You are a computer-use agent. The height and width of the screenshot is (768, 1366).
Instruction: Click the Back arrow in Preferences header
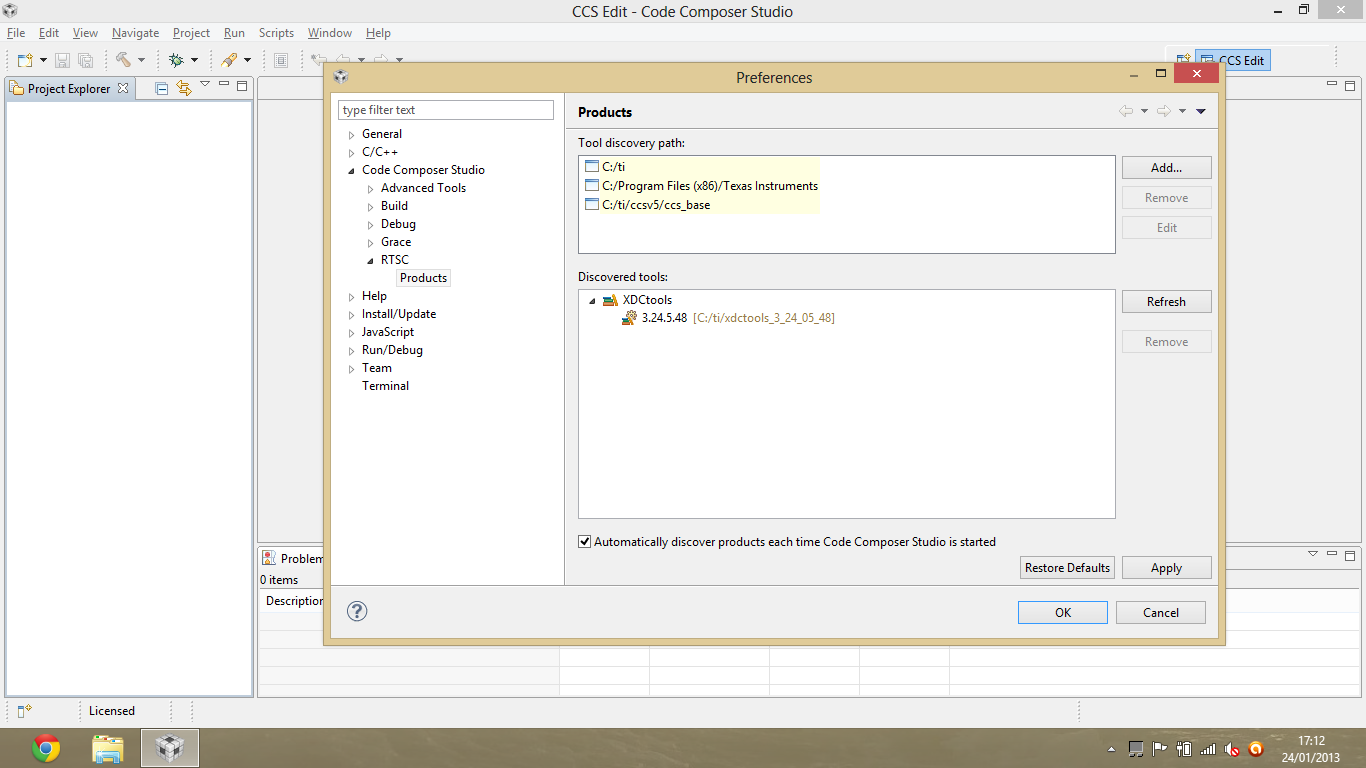click(x=1126, y=111)
